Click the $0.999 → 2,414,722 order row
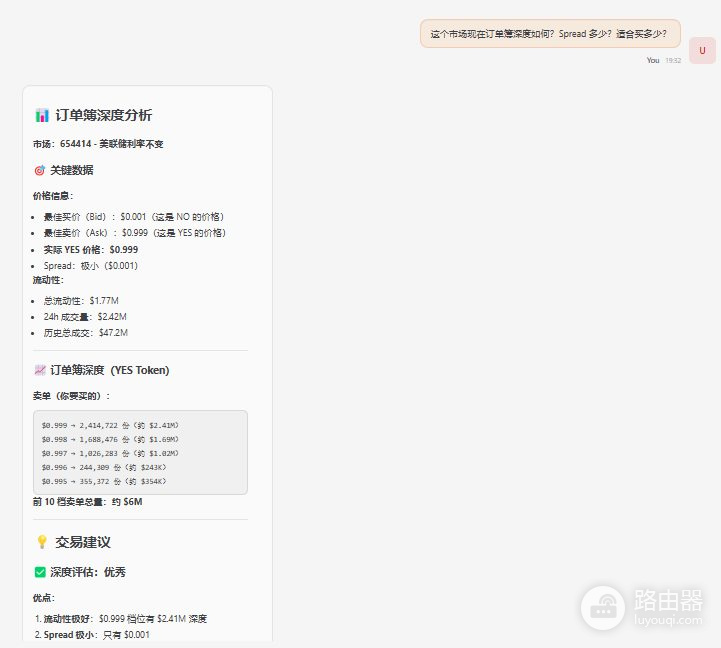Image resolution: width=721 pixels, height=648 pixels. tap(110, 425)
